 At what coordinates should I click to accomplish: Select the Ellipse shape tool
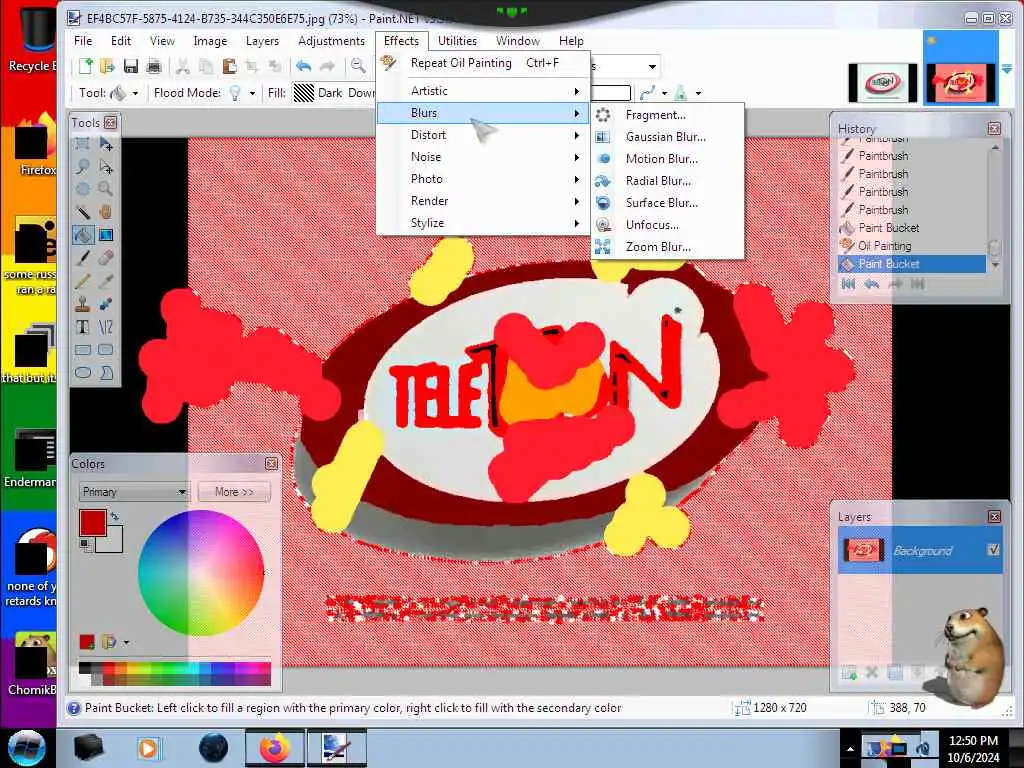coord(83,372)
